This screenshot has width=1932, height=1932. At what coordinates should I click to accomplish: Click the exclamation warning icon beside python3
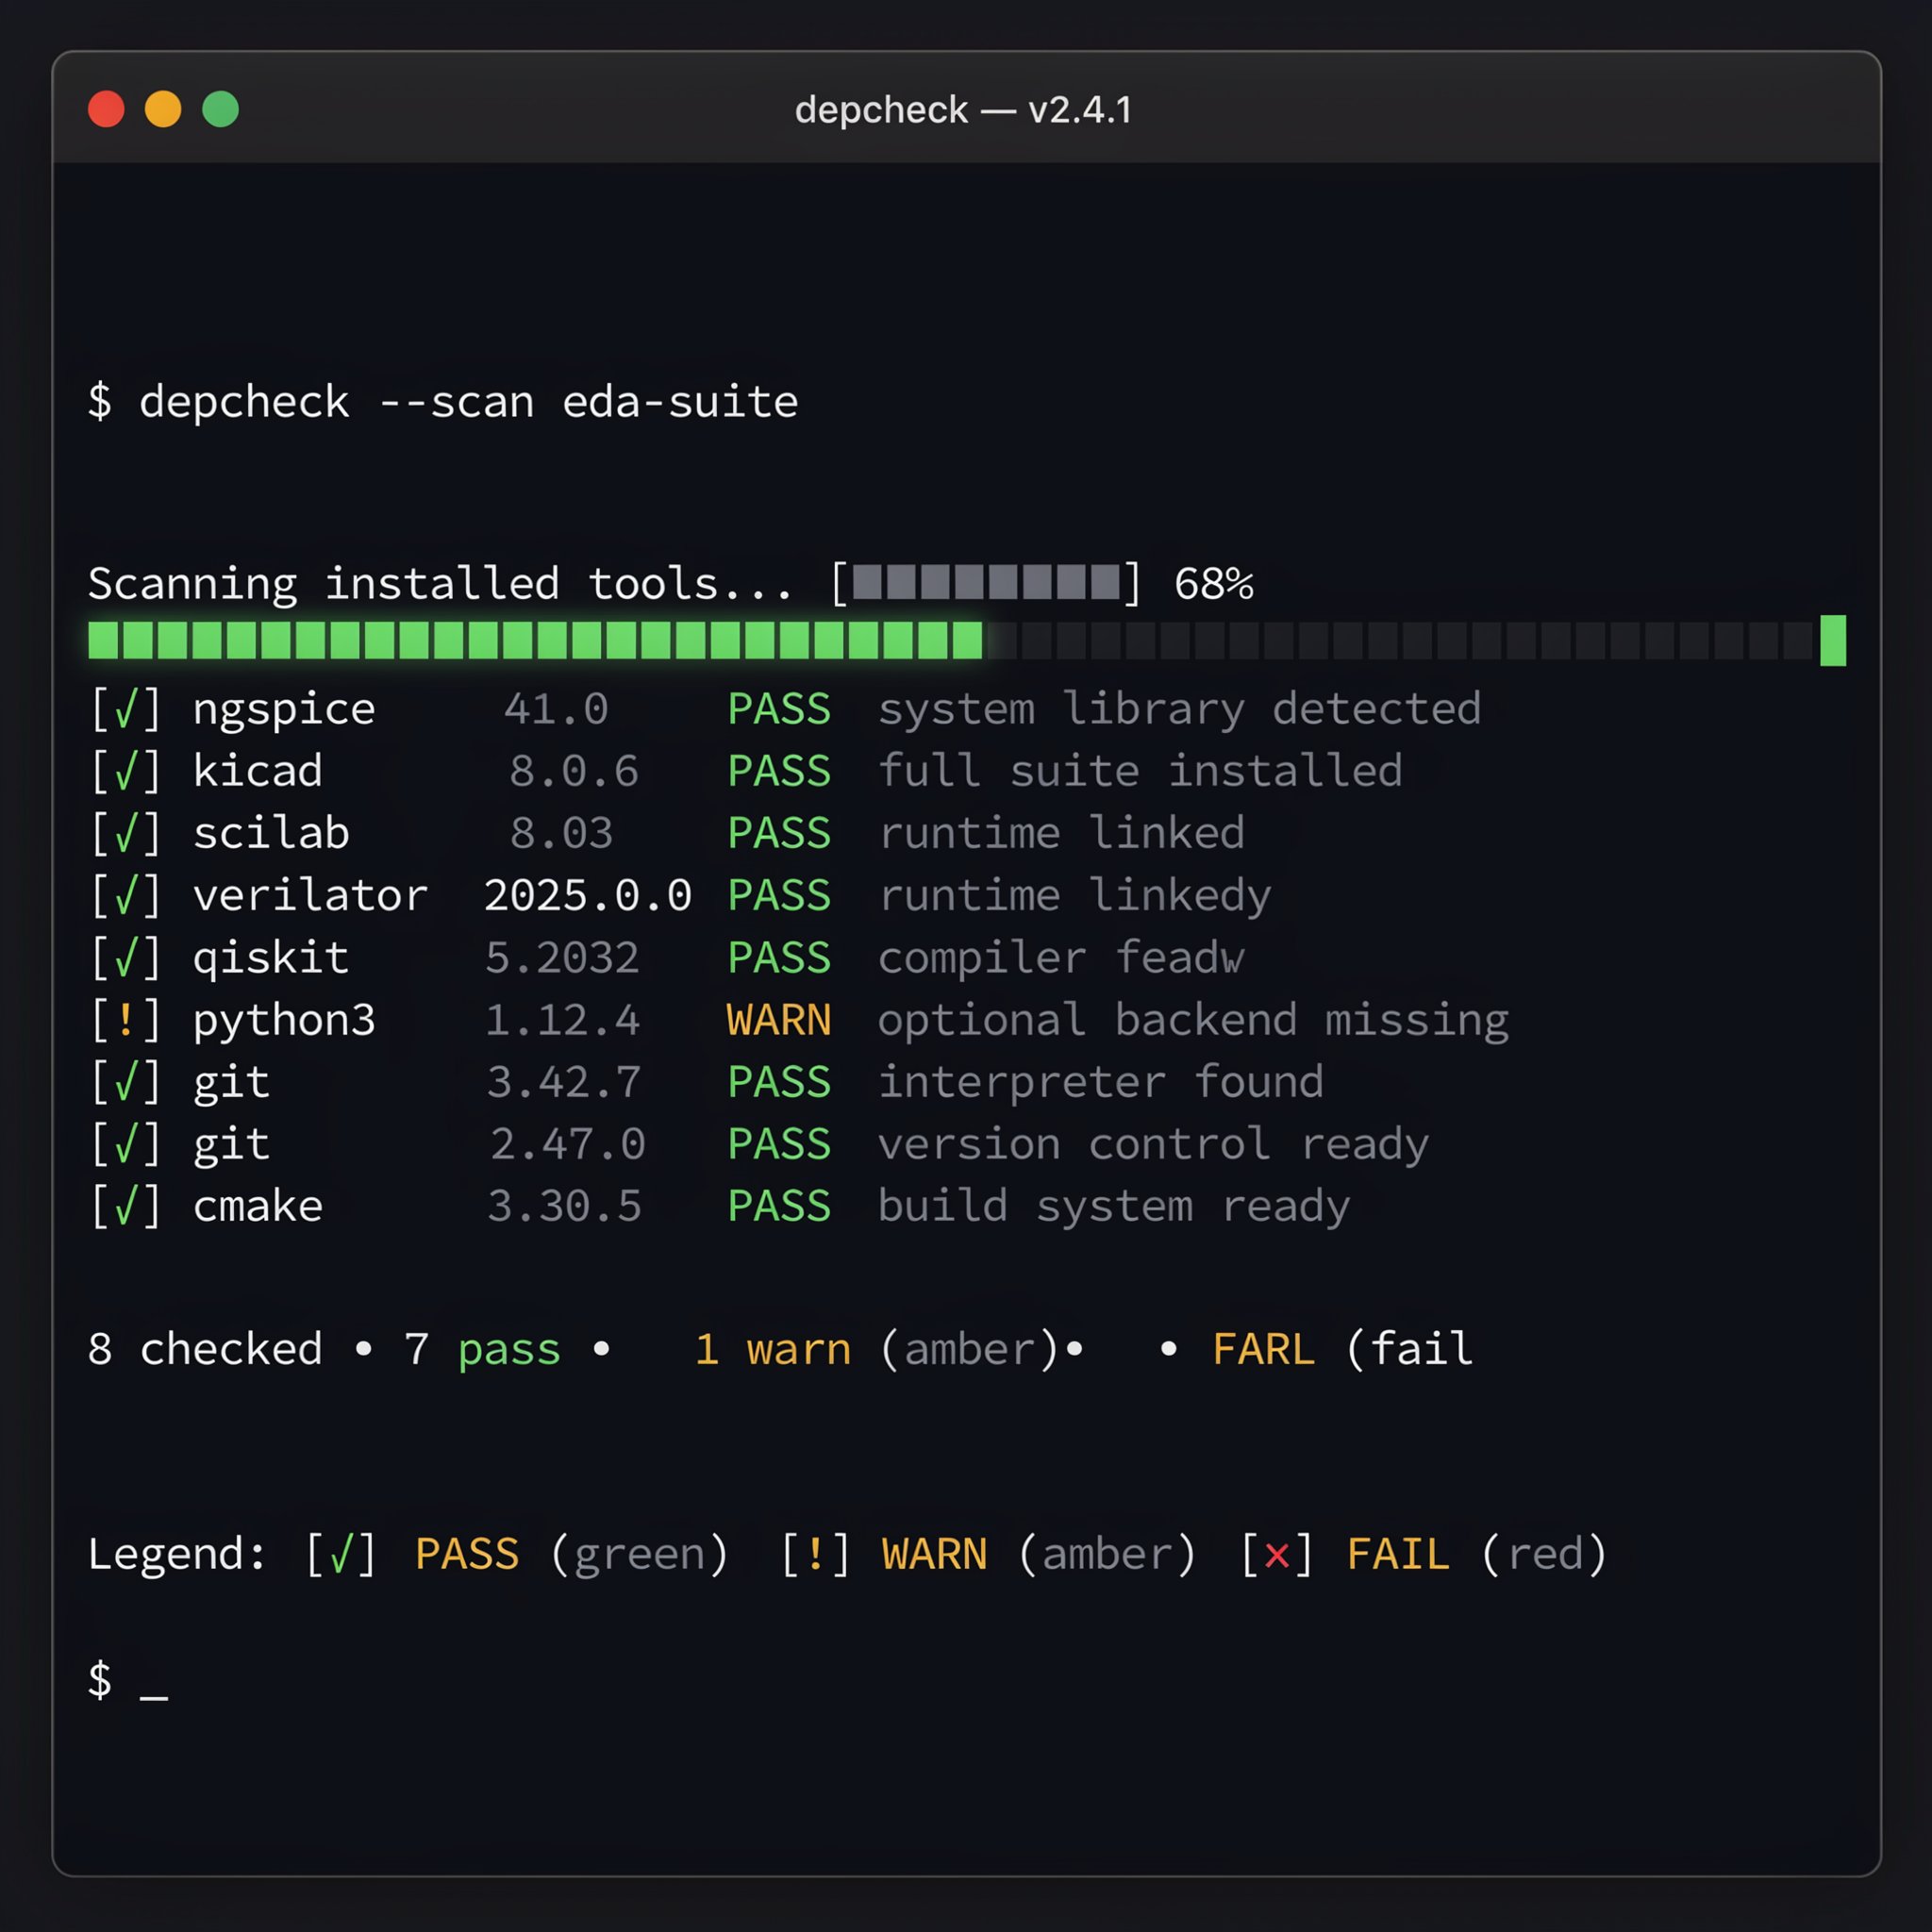(126, 1021)
